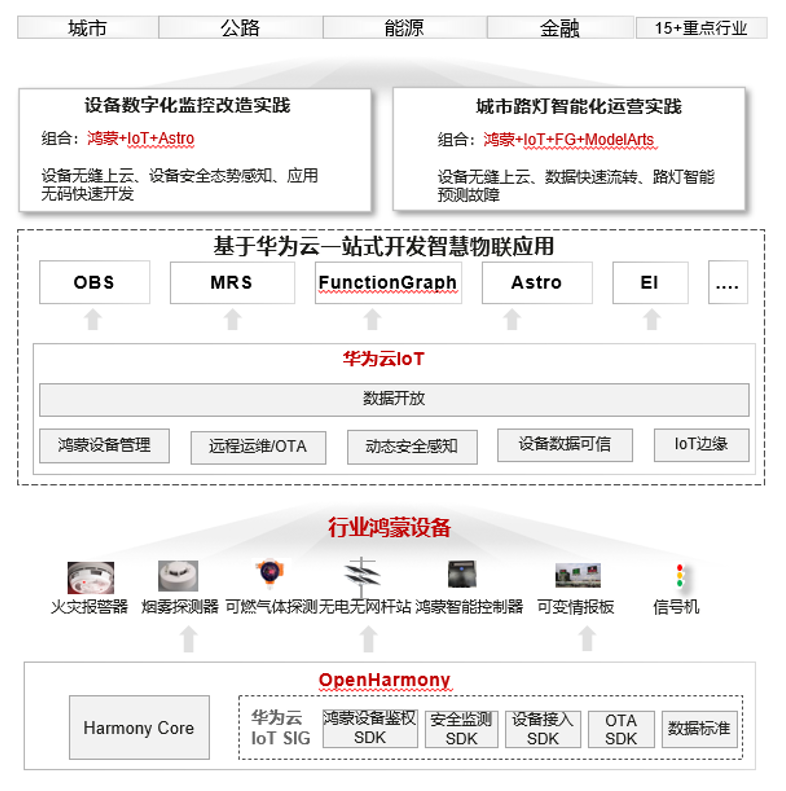Click the up arrow below 可变情报板

click(x=587, y=639)
